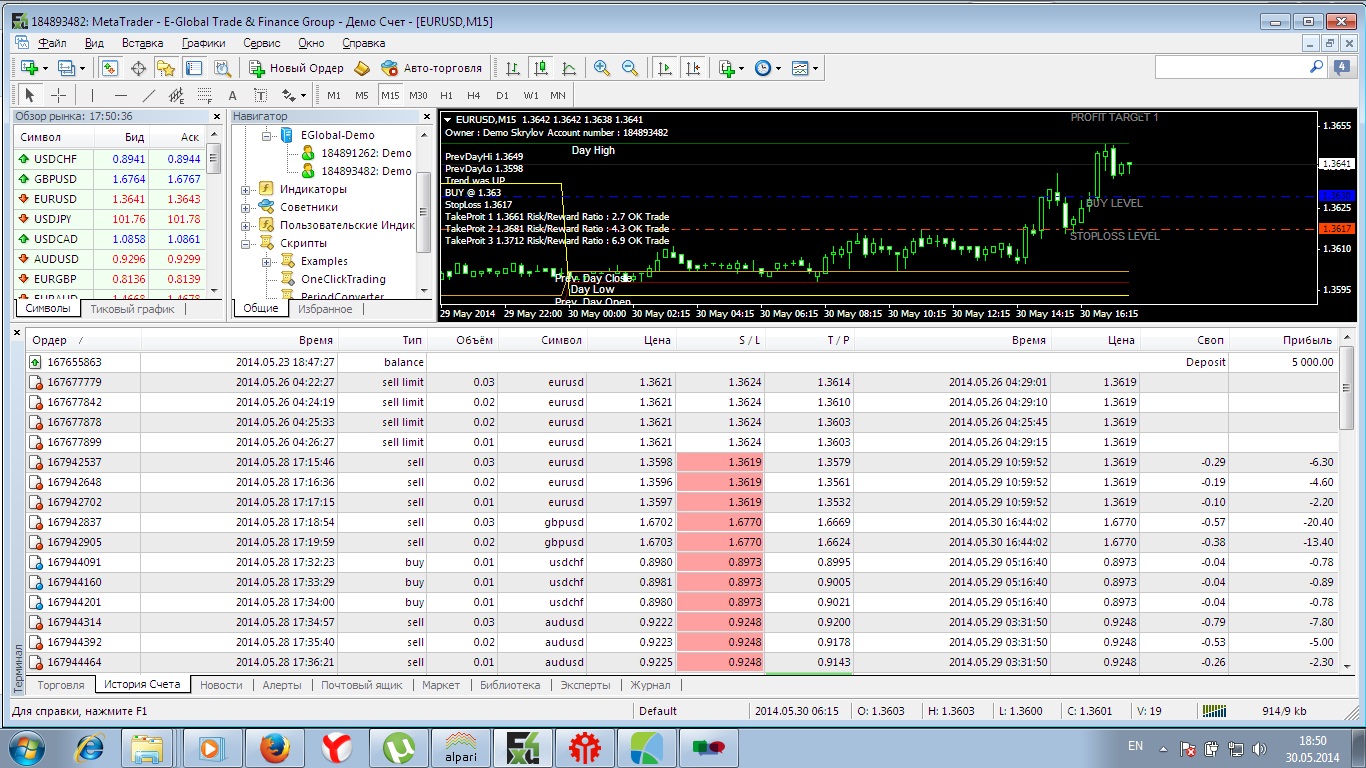Click the zoom in magnifier icon
This screenshot has height=768, width=1366.
point(602,68)
